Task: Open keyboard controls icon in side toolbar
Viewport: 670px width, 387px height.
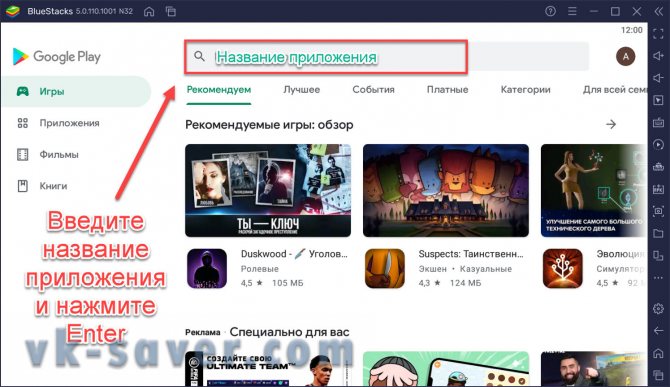Action: pyautogui.click(x=658, y=123)
